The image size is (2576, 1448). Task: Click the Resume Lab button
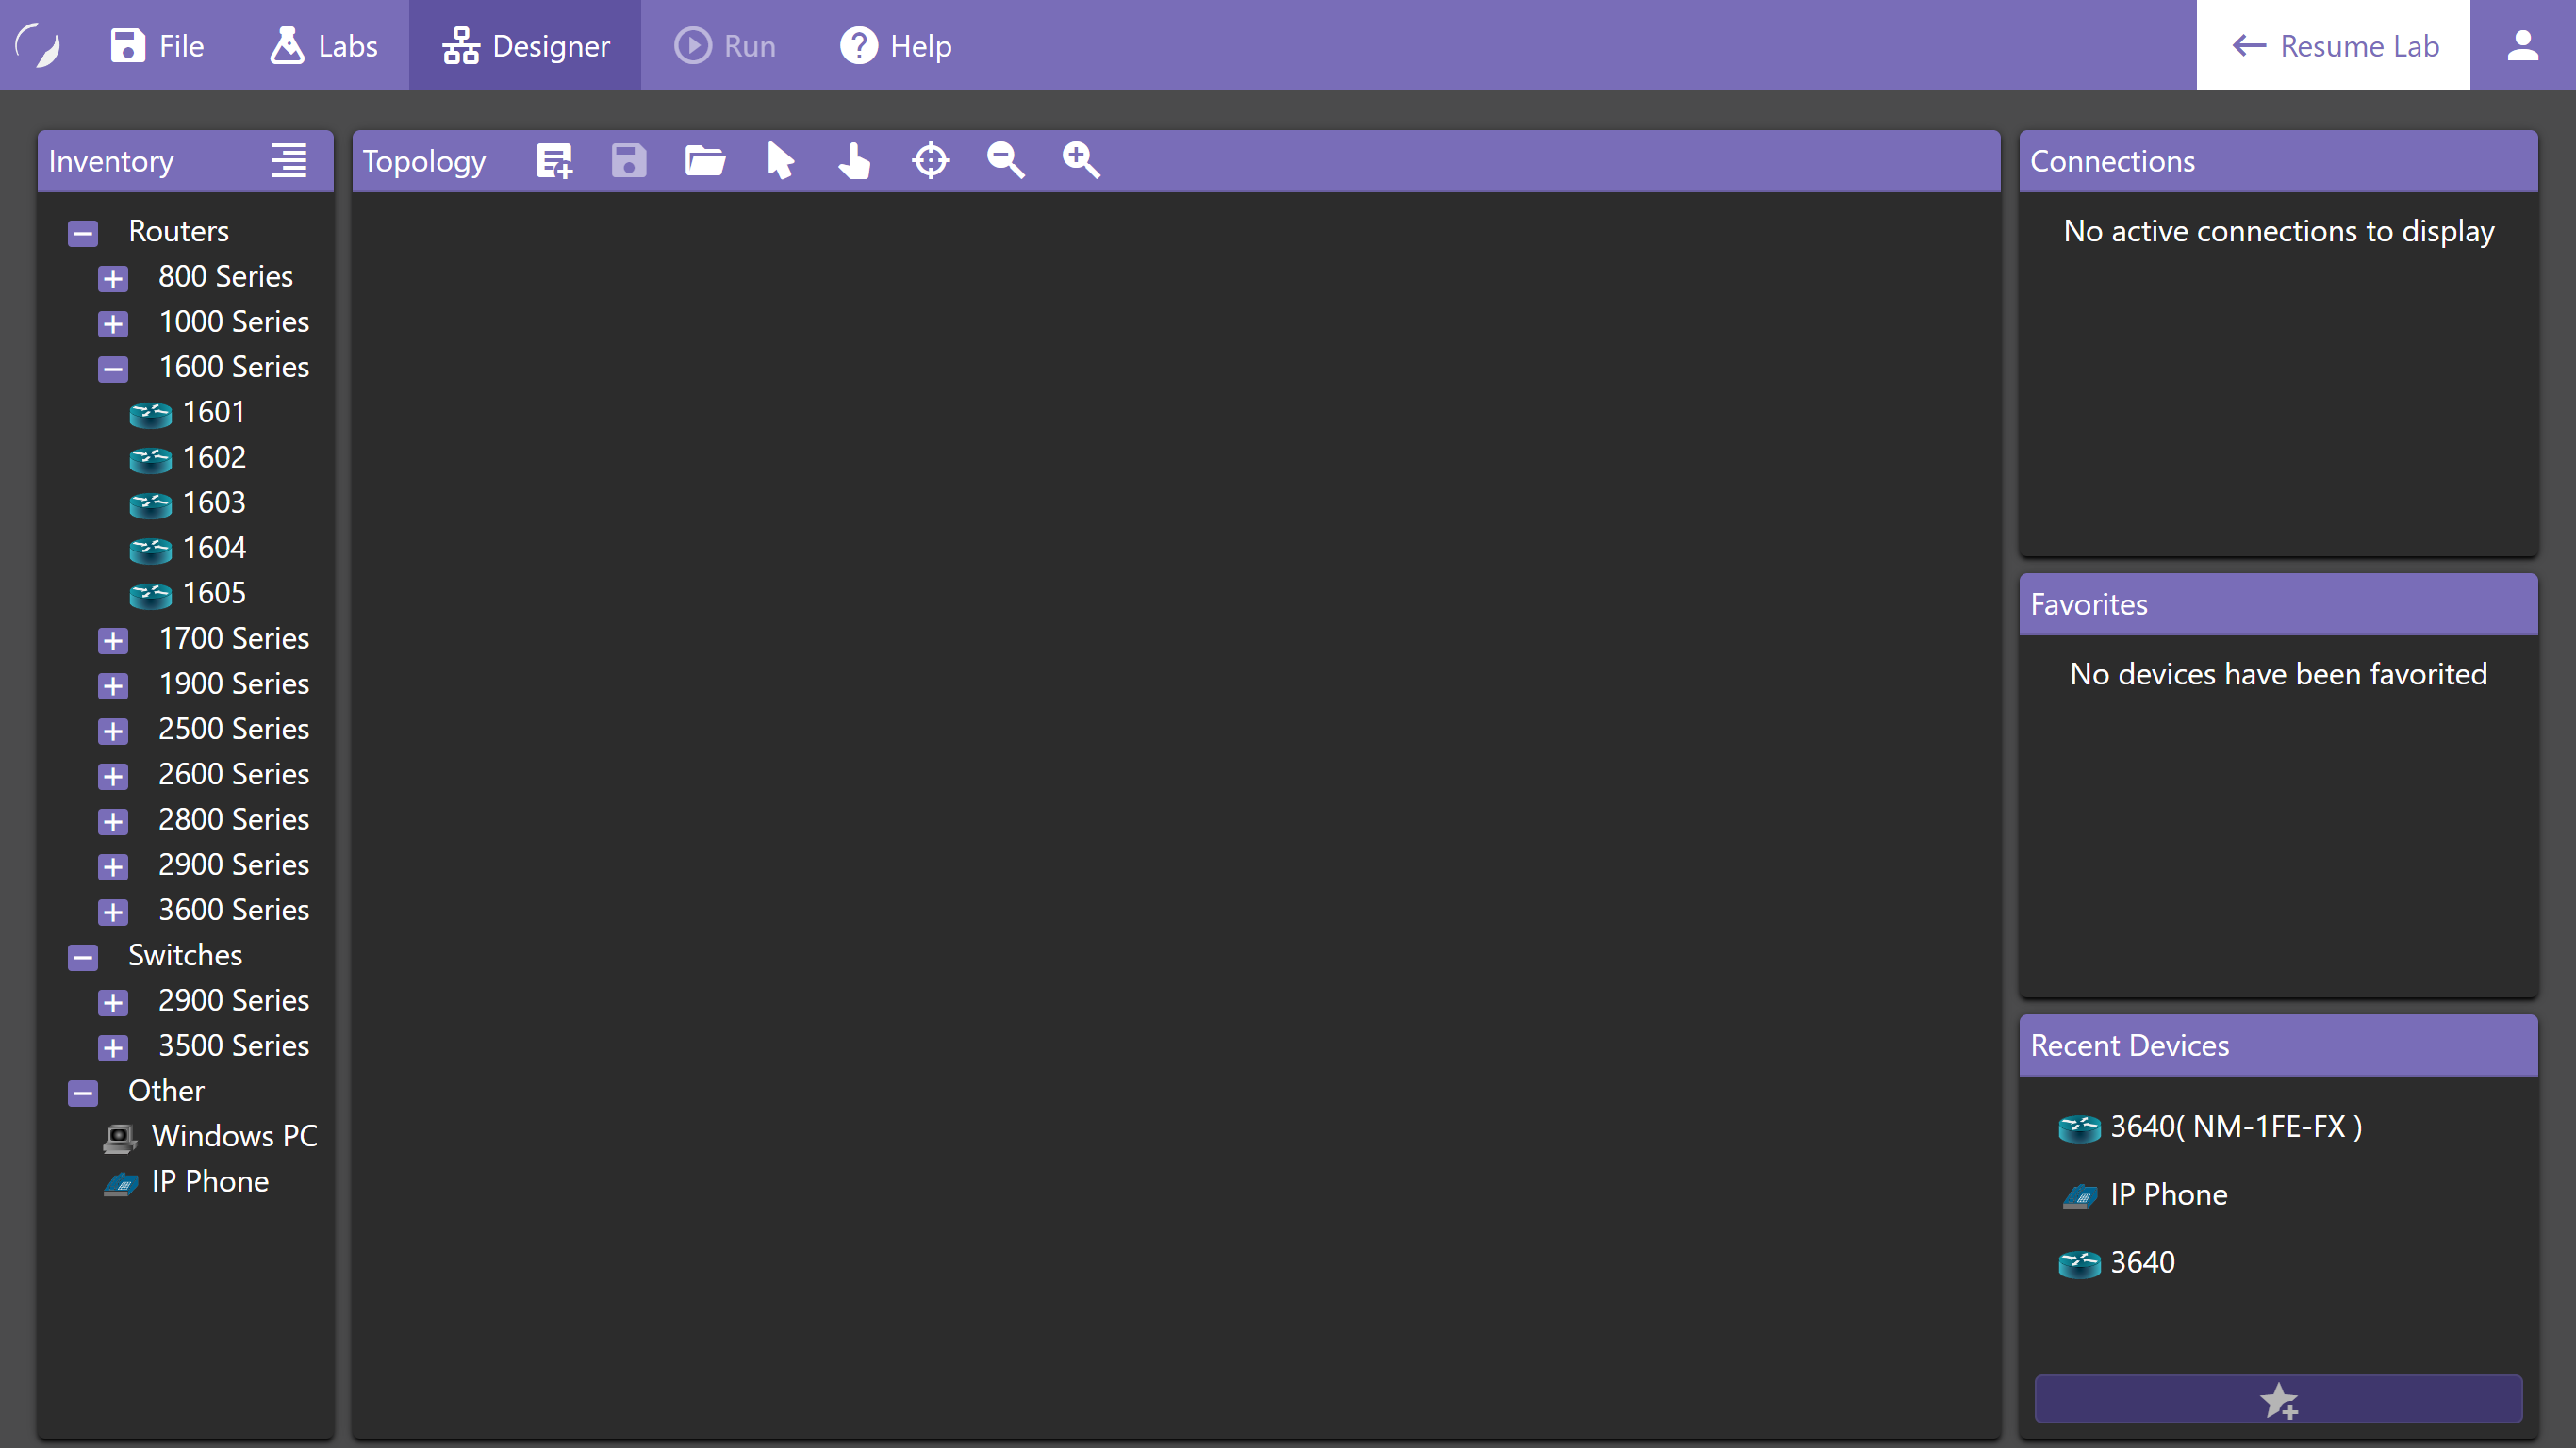click(2332, 45)
